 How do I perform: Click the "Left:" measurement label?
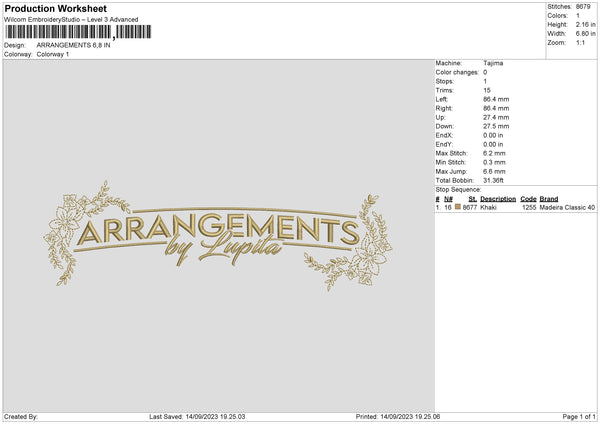(441, 99)
